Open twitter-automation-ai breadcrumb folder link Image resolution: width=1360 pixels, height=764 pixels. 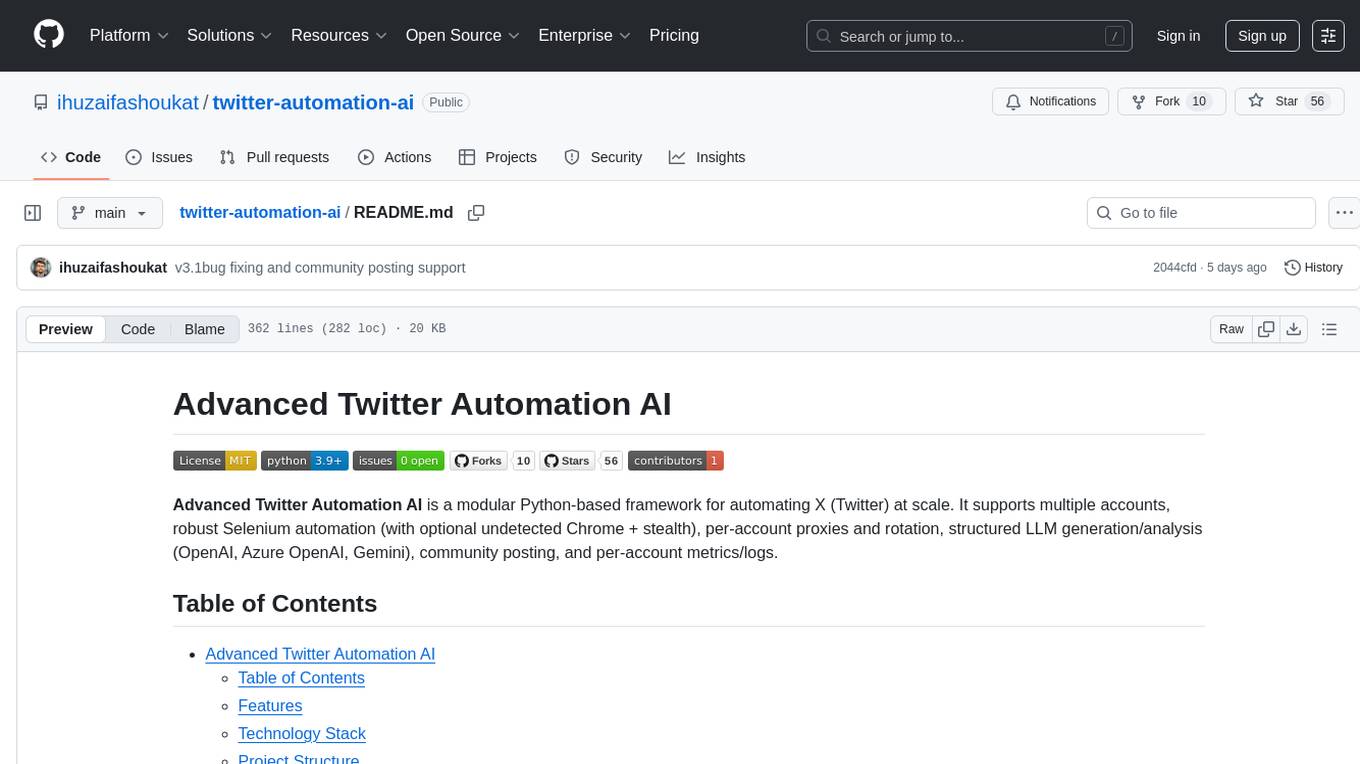click(260, 212)
